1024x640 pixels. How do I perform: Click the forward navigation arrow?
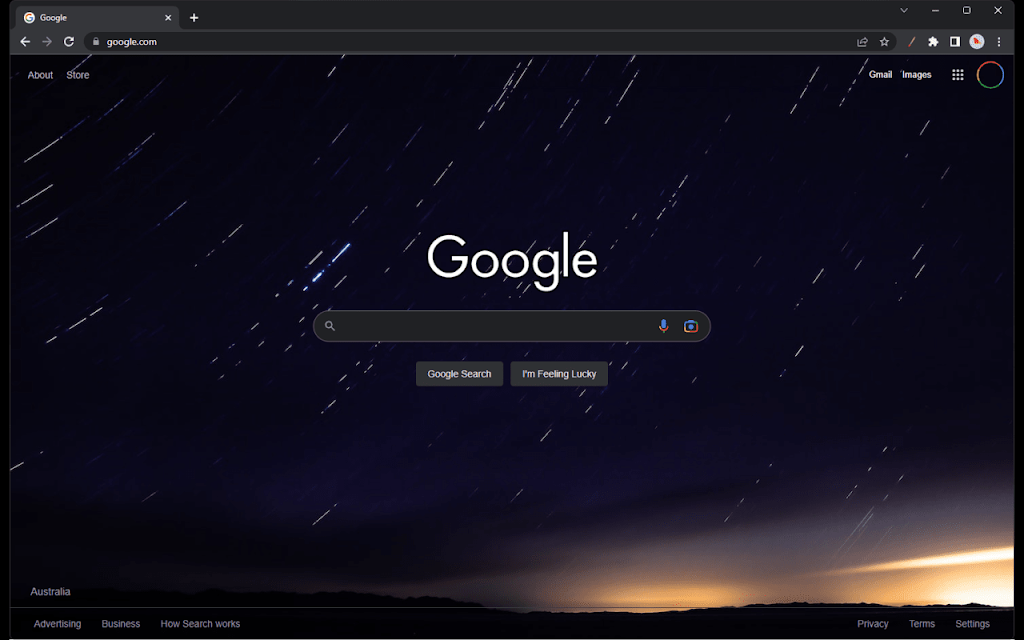click(47, 42)
